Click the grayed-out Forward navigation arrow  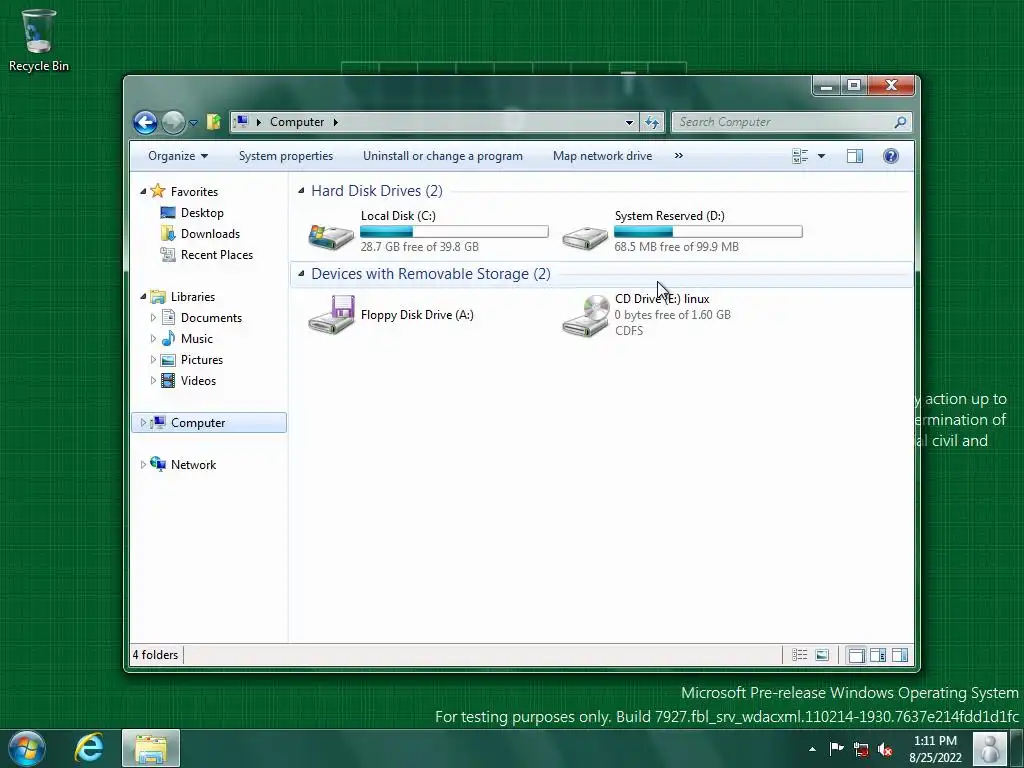[173, 122]
